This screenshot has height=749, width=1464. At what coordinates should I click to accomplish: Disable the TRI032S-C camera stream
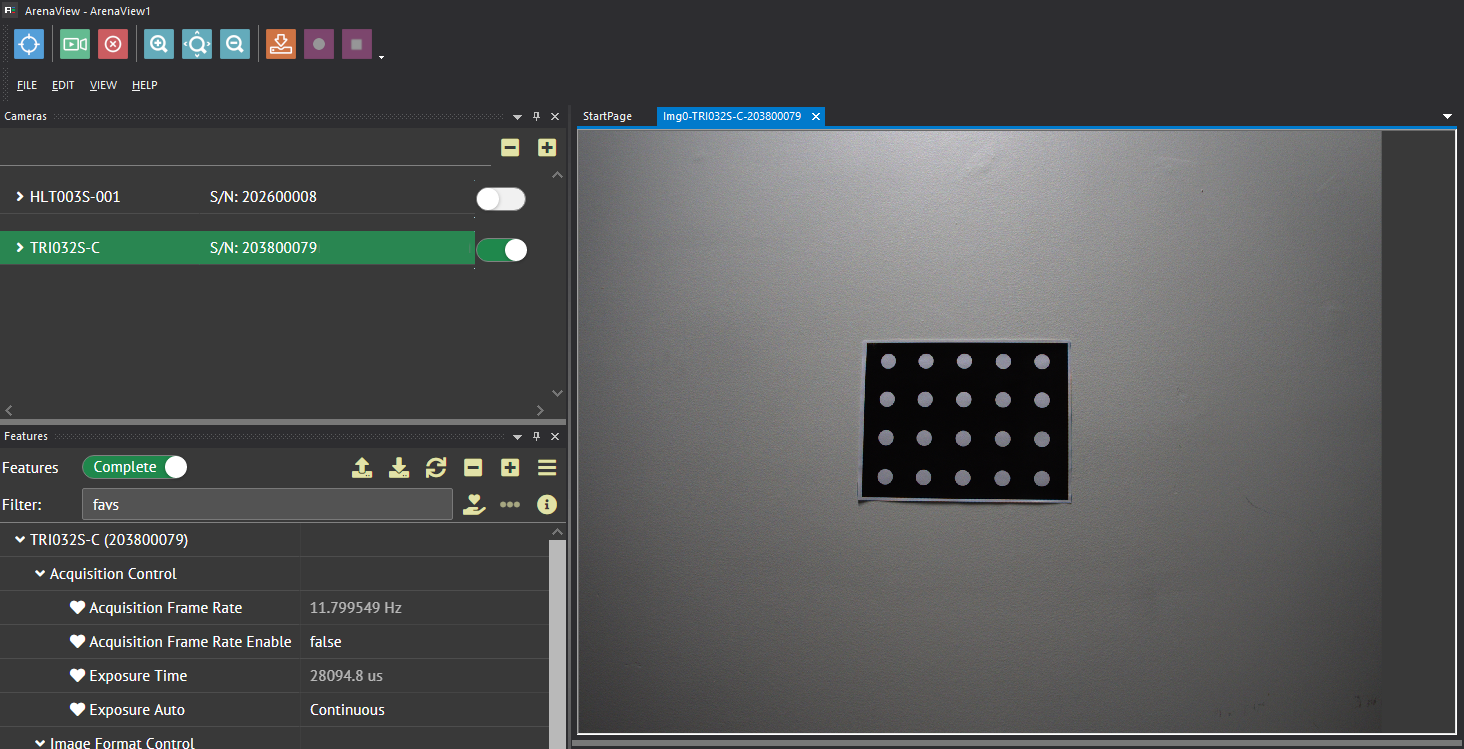pyautogui.click(x=501, y=249)
